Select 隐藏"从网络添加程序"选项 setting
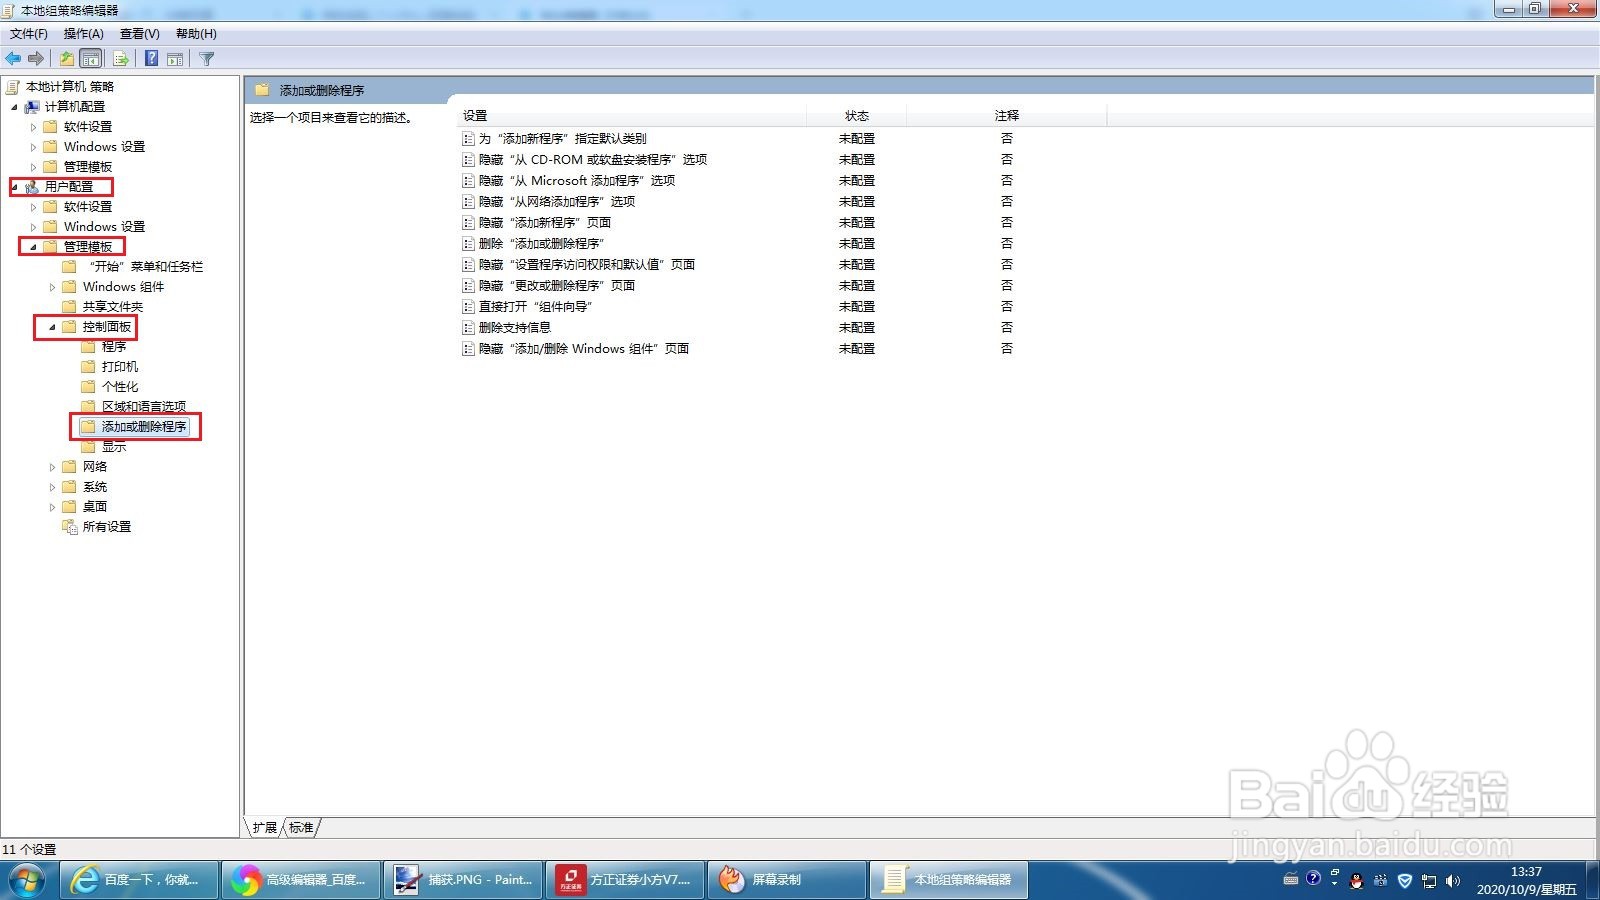Viewport: 1600px width, 900px height. pos(557,202)
